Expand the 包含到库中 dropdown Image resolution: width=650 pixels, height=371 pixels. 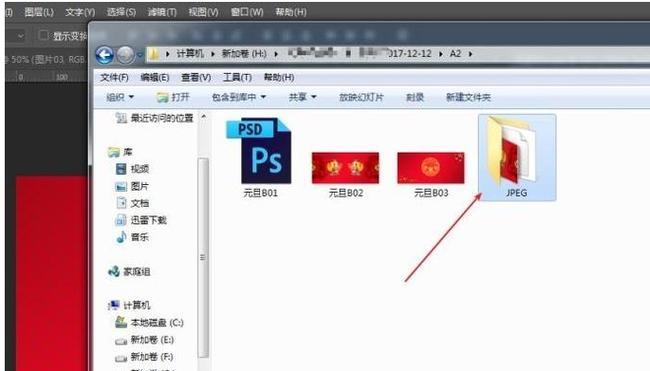pos(239,97)
